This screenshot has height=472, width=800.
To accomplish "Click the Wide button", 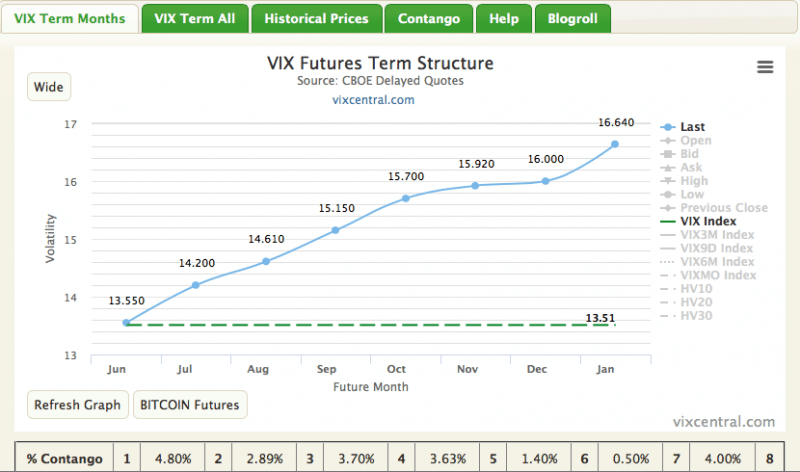I will tap(49, 87).
